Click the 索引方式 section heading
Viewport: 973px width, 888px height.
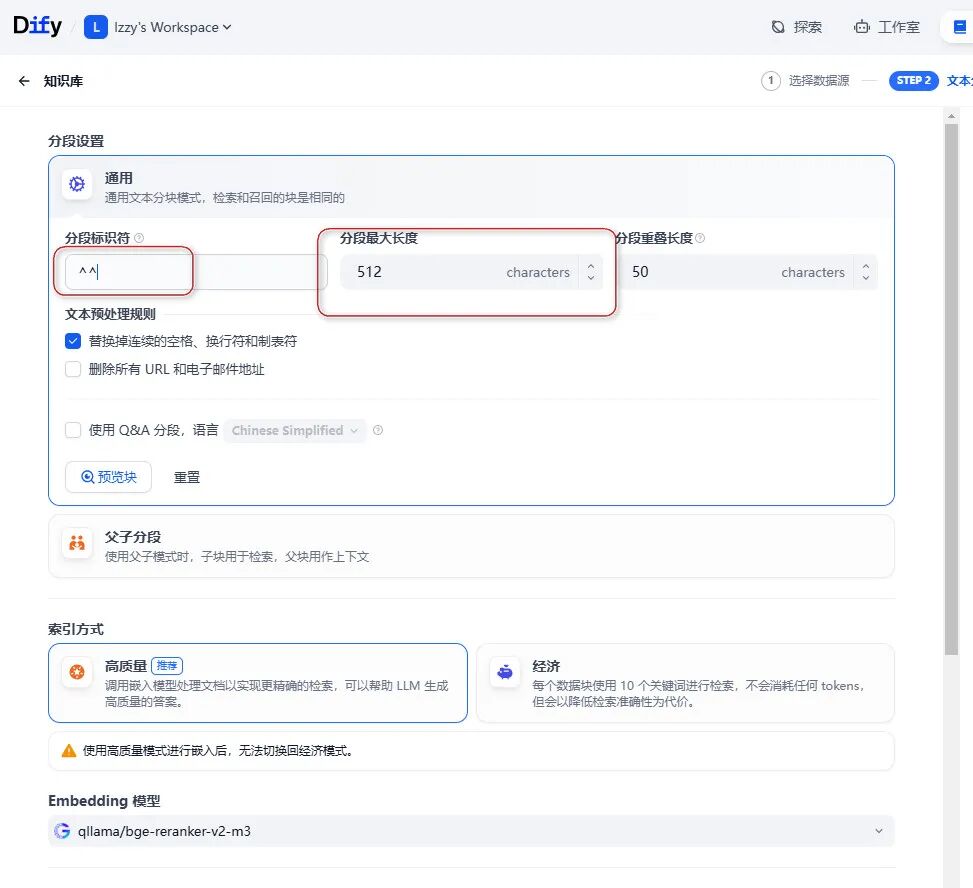[76, 629]
